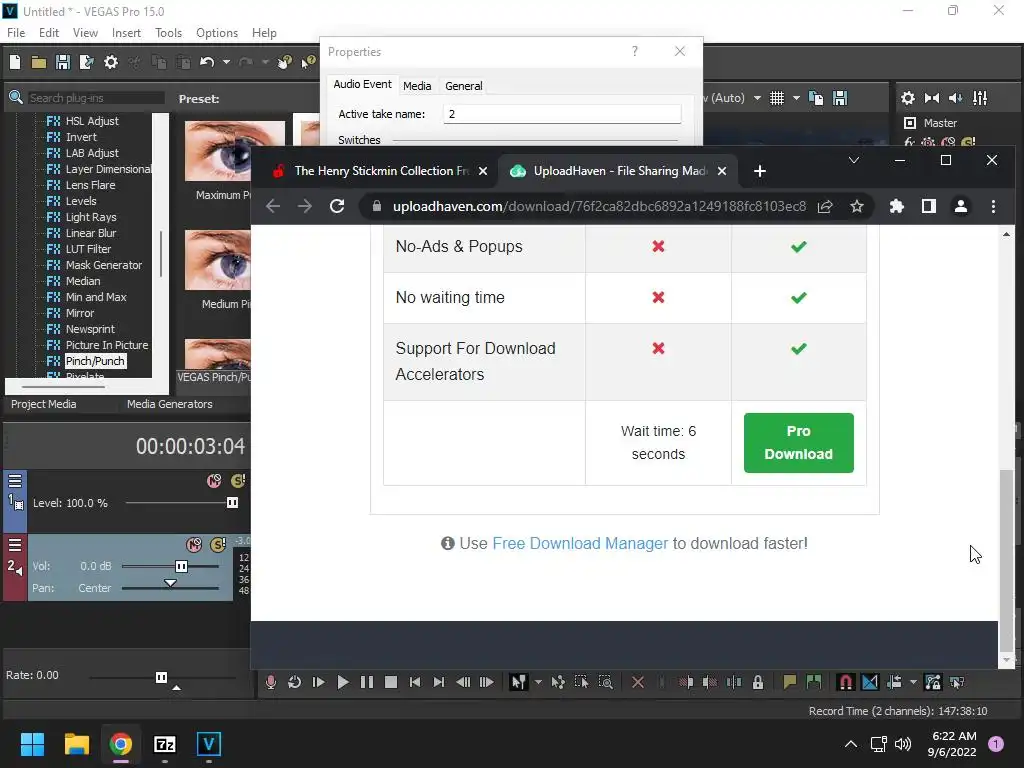Follow the Free Download Manager link
Screen dimensions: 1024x768
pyautogui.click(x=580, y=543)
